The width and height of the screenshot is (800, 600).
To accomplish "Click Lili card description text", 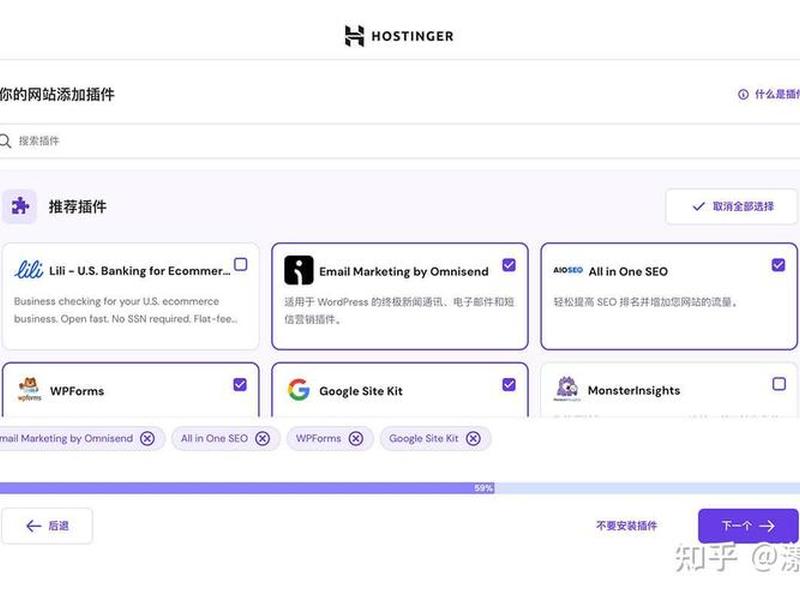I will (x=126, y=310).
